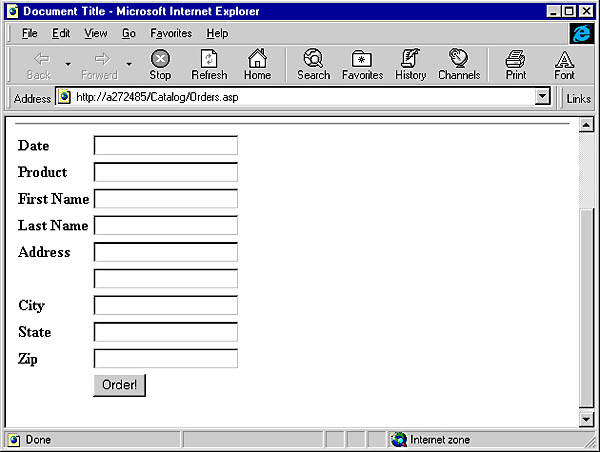Focus the Date input field
The width and height of the screenshot is (600, 452).
coord(165,146)
